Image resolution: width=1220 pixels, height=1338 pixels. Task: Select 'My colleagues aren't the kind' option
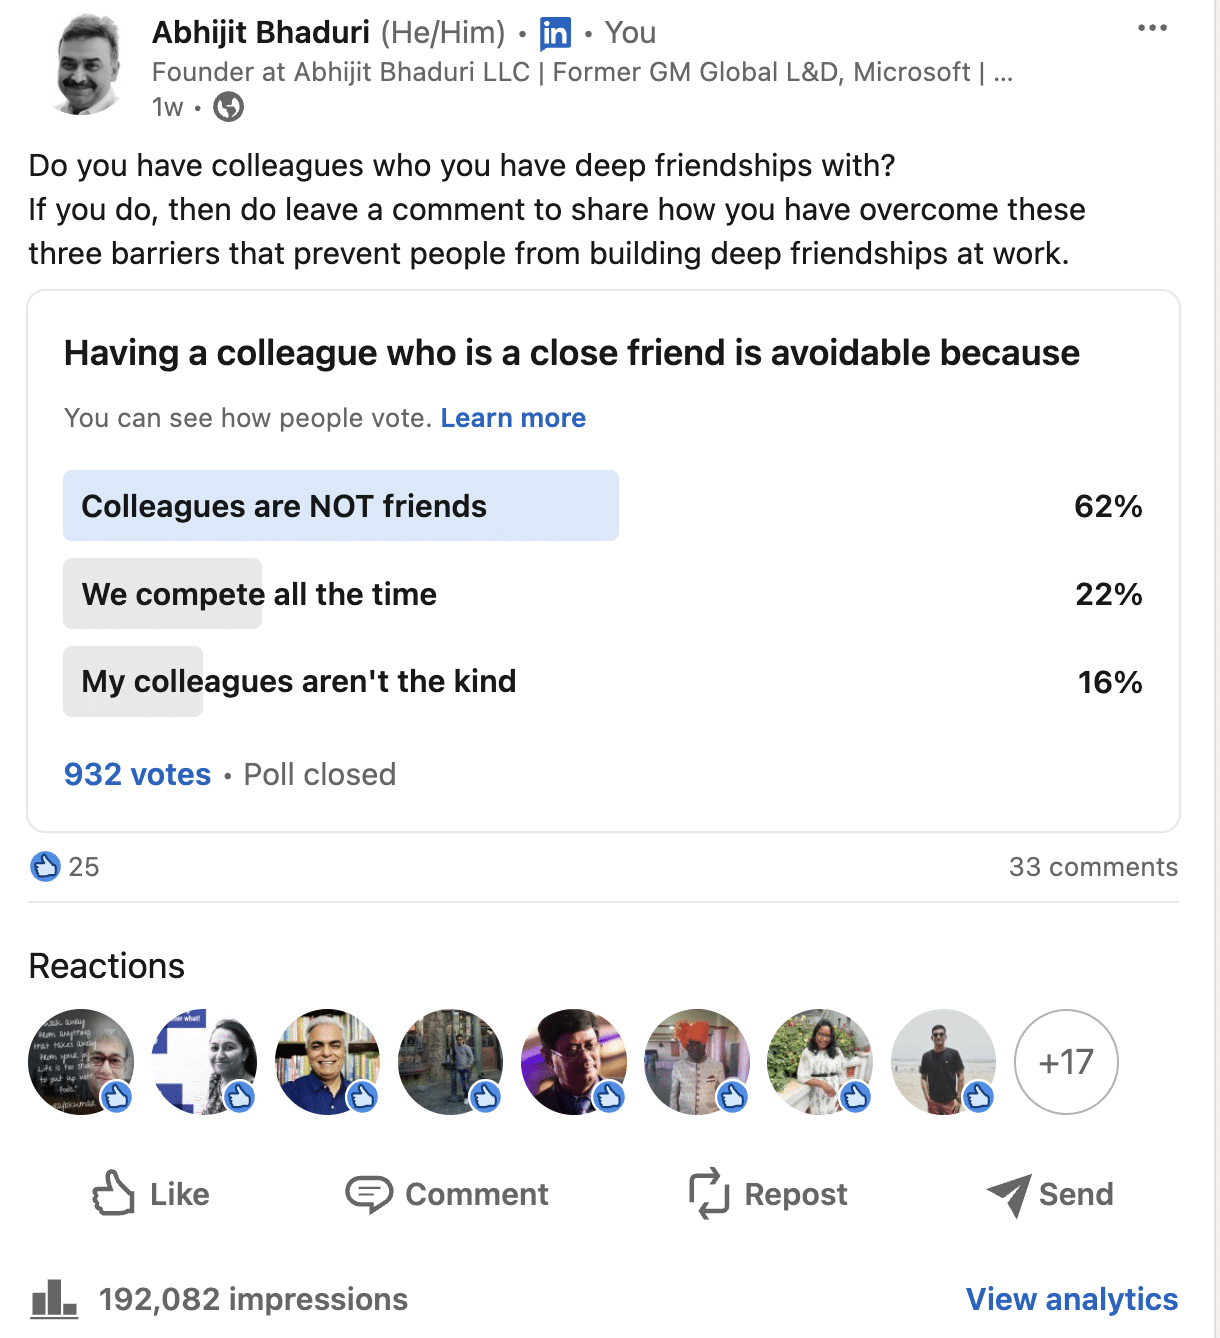[298, 682]
